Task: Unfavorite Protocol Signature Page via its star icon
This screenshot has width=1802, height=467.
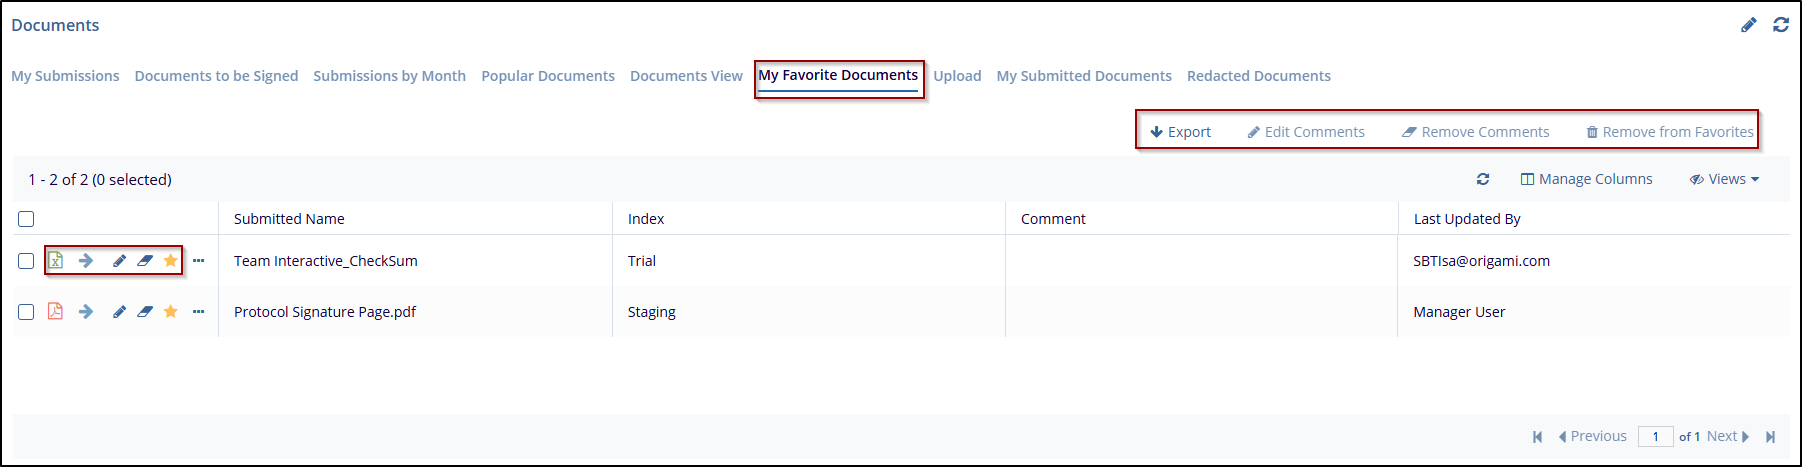Action: coord(171,311)
